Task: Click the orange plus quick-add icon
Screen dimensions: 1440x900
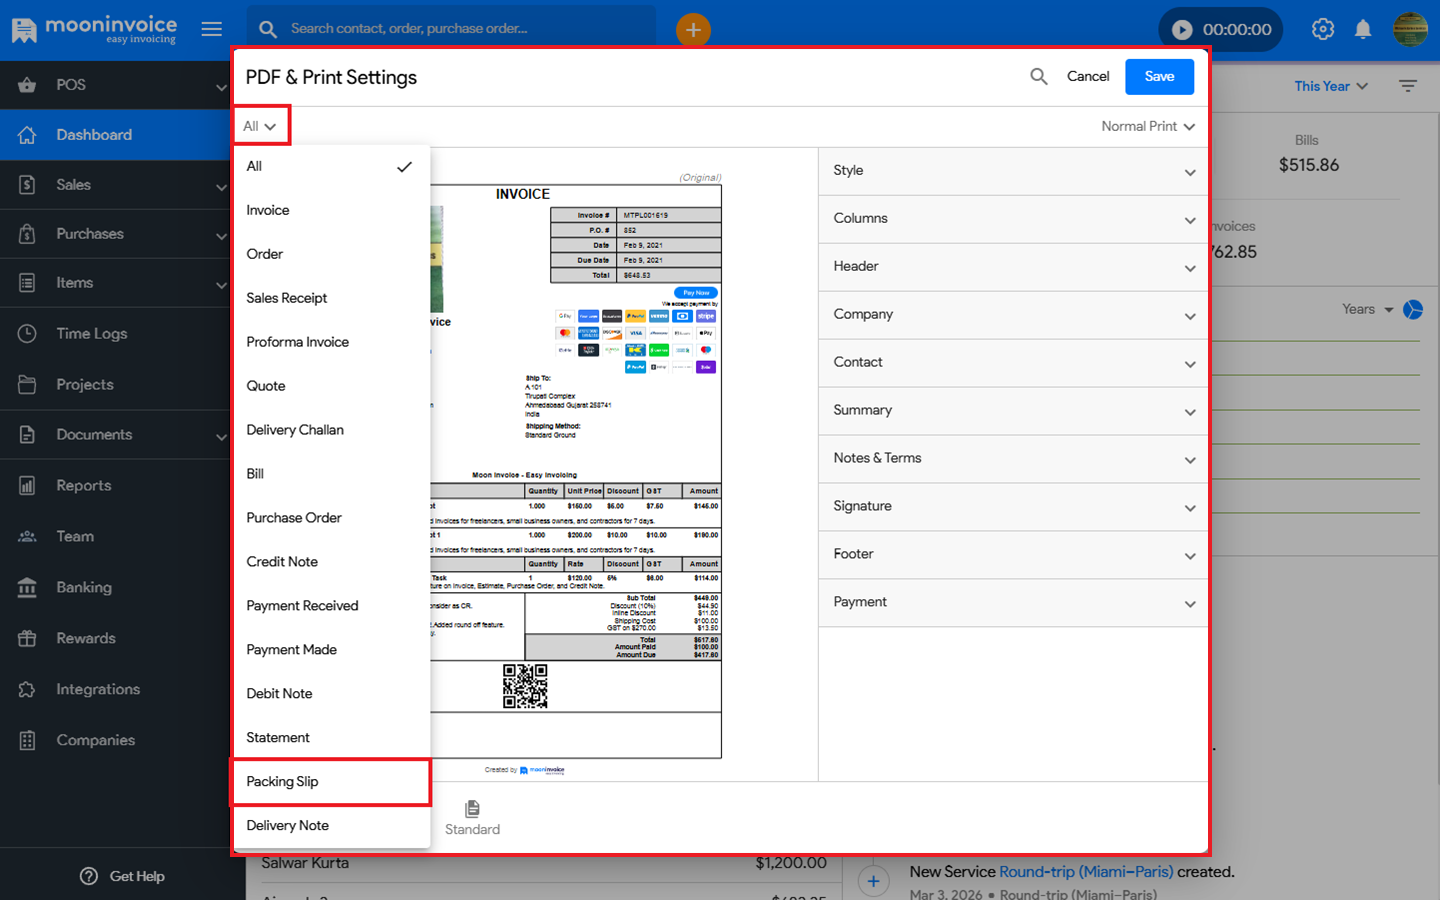Action: tap(693, 30)
